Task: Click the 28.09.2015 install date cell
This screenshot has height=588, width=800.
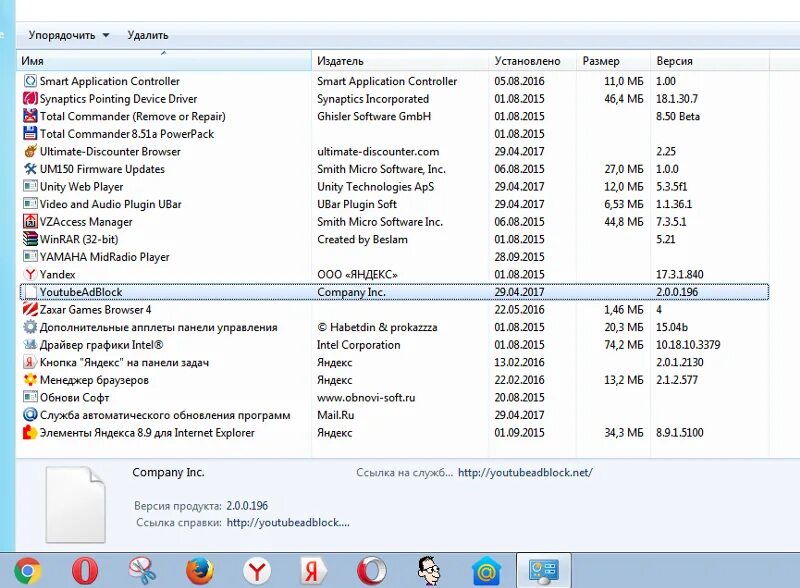Action: tap(519, 257)
